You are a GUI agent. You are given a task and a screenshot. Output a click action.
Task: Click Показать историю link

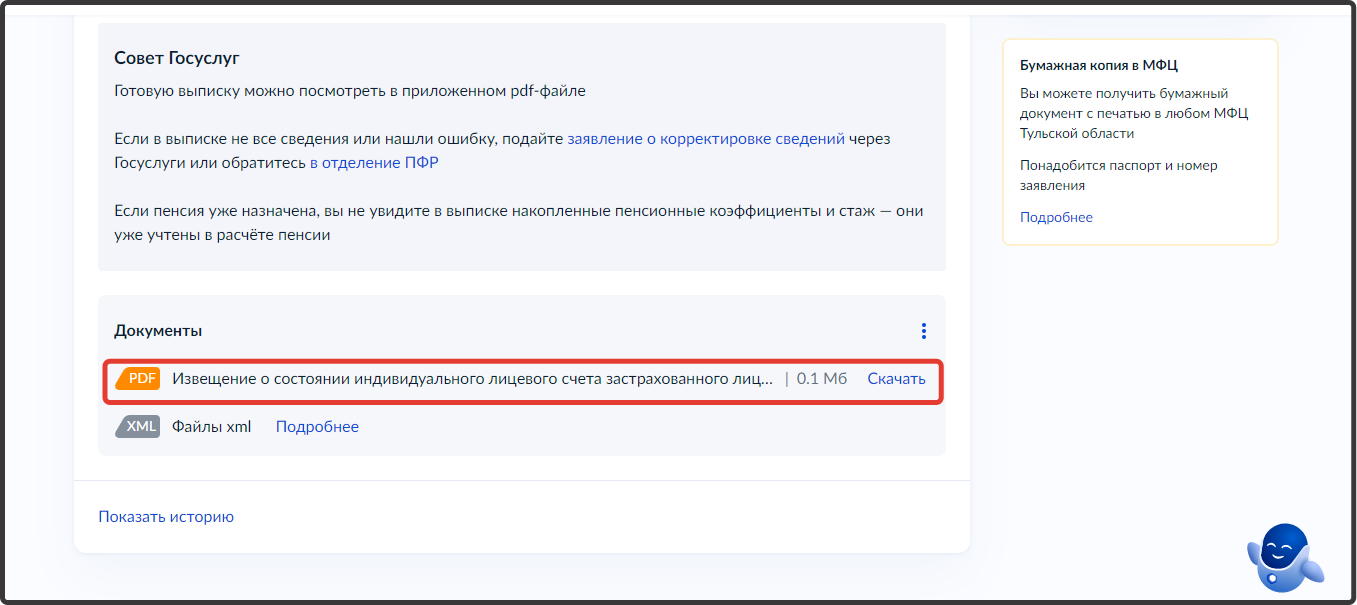point(166,517)
